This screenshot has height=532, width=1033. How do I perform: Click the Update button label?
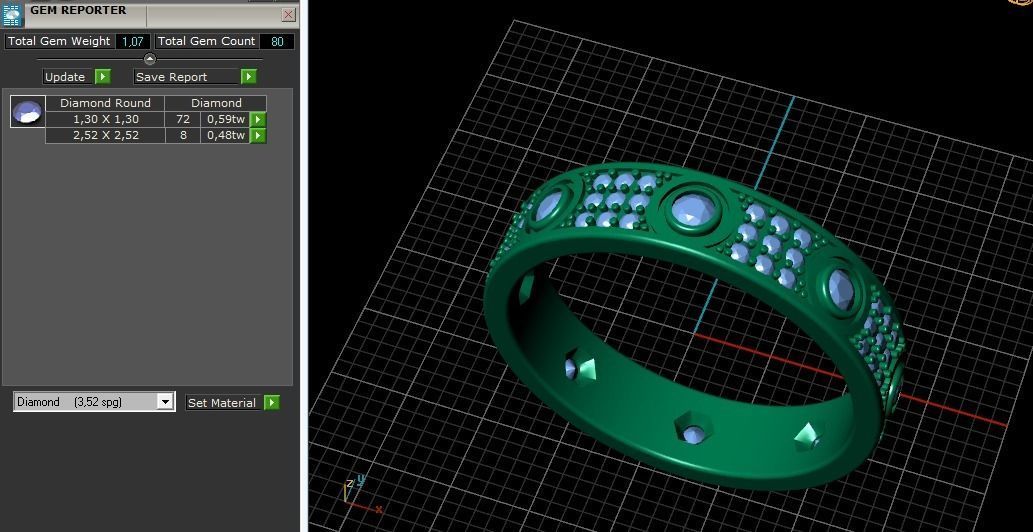coord(65,77)
